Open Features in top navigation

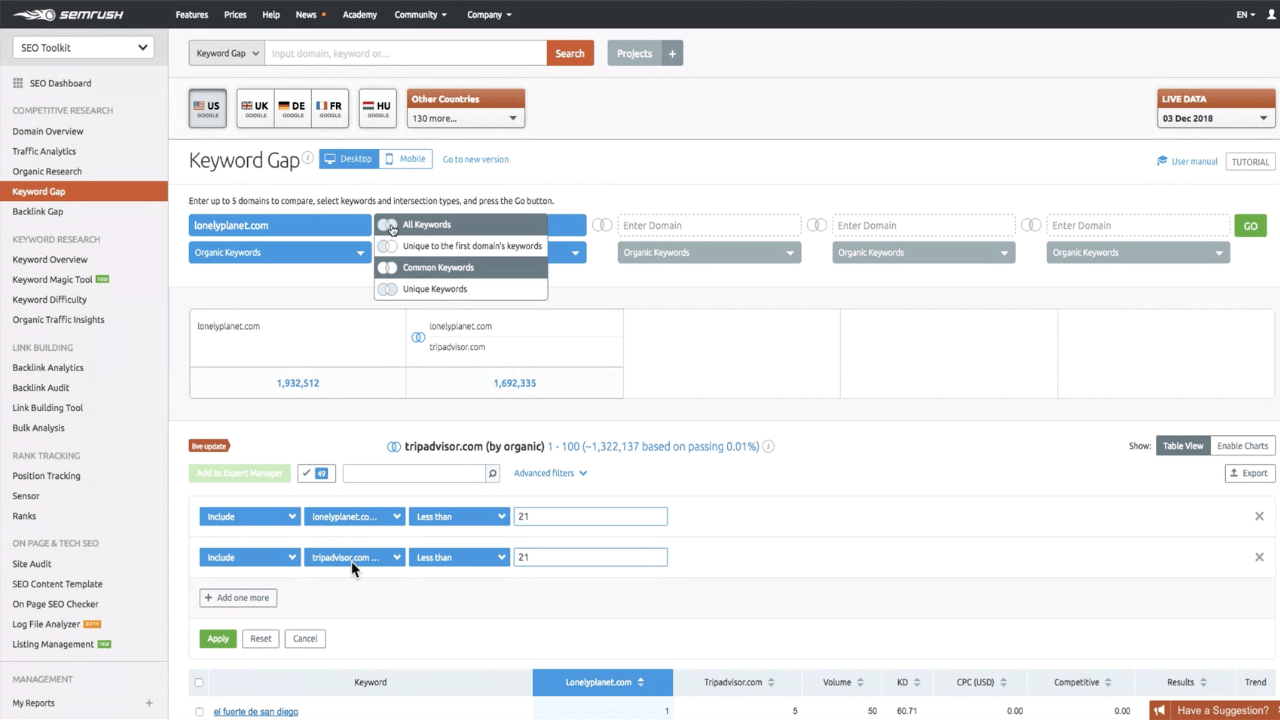click(x=192, y=15)
